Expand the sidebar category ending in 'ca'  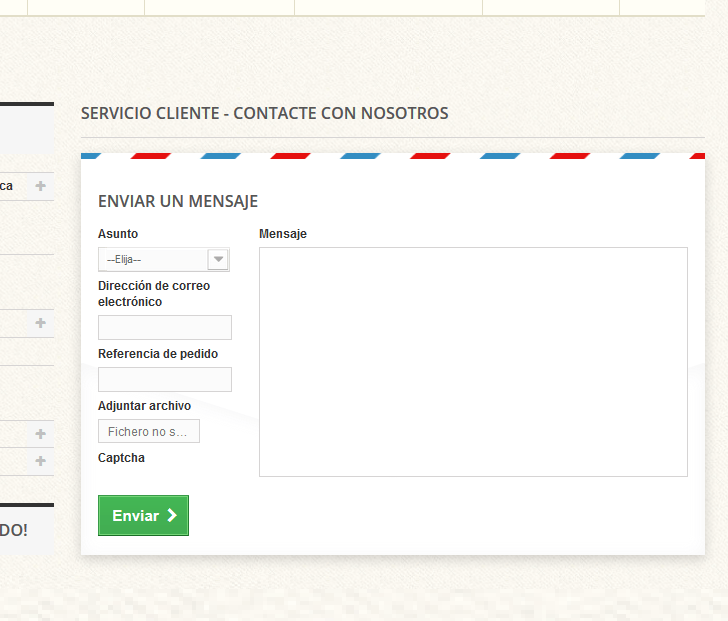point(40,186)
